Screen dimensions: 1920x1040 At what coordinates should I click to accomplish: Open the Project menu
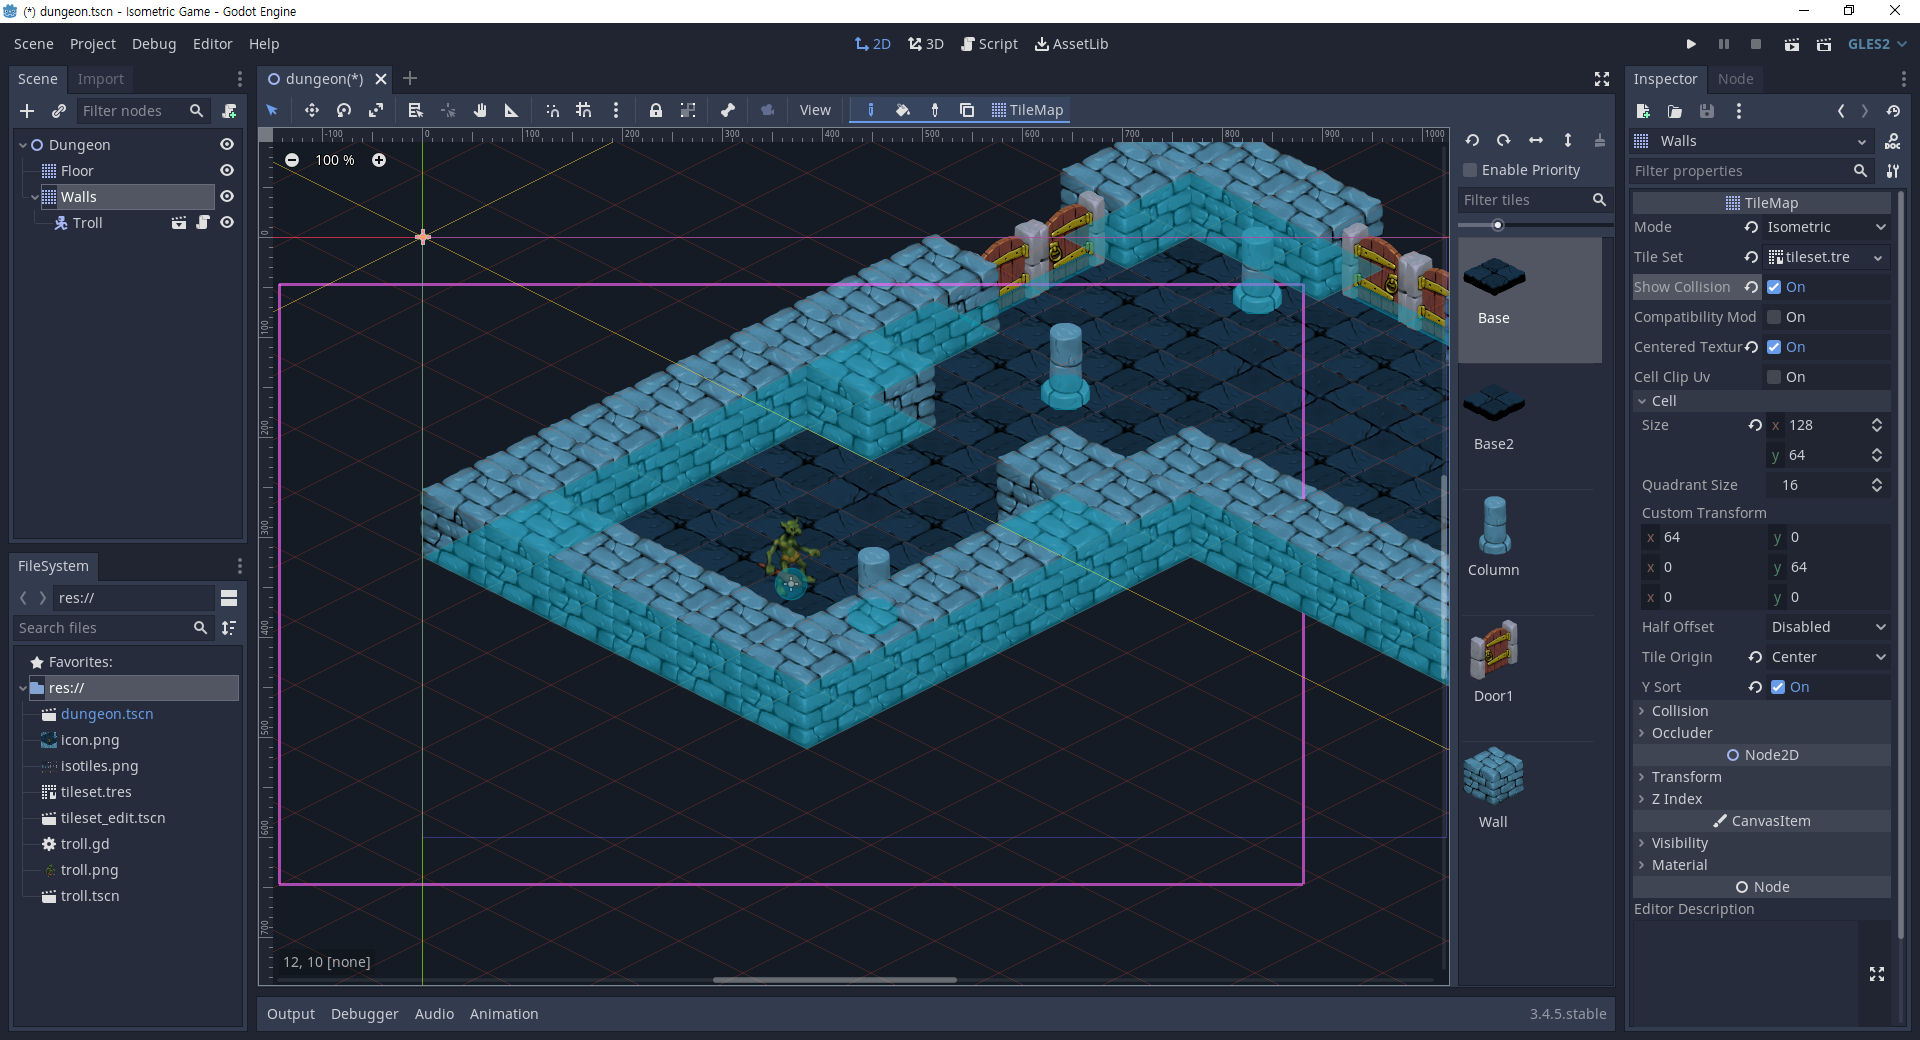pyautogui.click(x=93, y=44)
